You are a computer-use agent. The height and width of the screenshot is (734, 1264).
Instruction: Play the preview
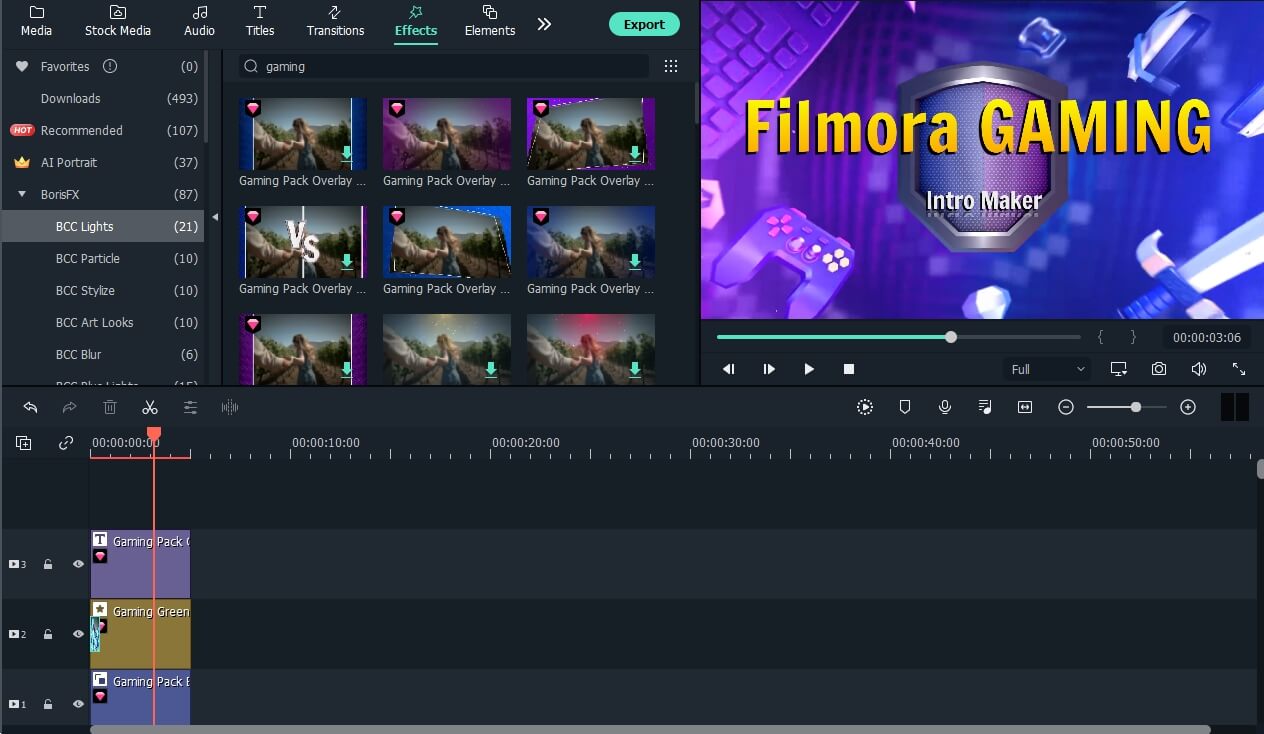point(809,369)
